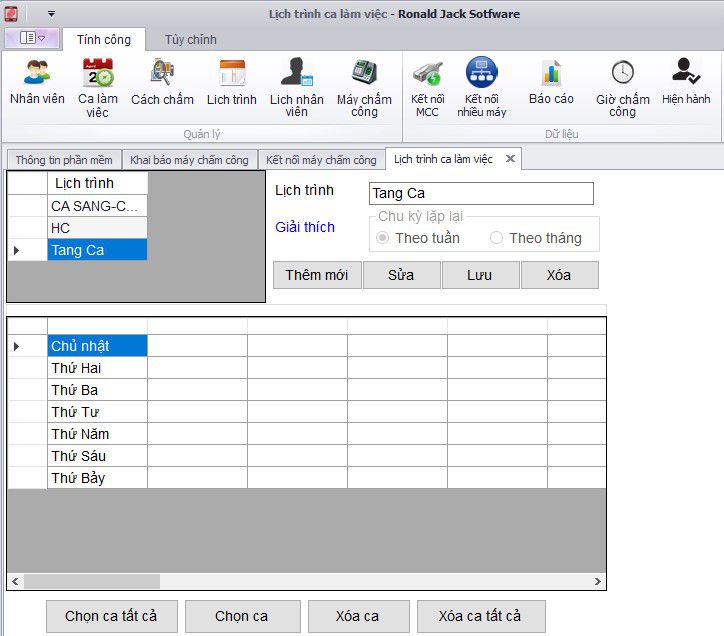Open the Báo cáo report icon
The image size is (724, 636).
[x=551, y=74]
